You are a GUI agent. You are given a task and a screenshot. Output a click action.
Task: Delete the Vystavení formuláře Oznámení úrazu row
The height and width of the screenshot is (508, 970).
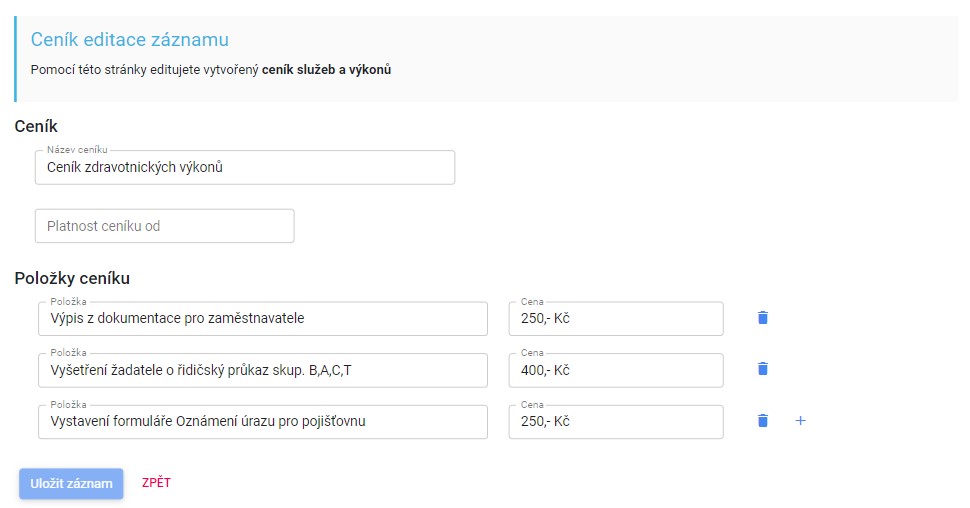(763, 421)
